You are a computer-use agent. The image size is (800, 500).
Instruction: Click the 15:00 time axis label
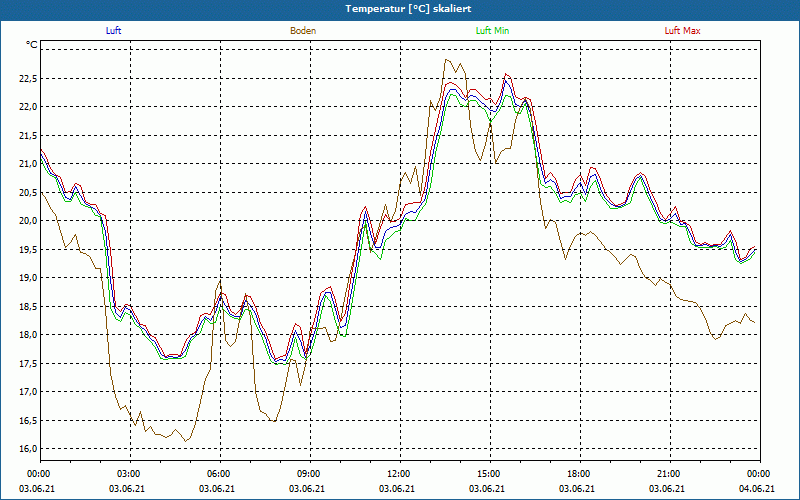[488, 473]
